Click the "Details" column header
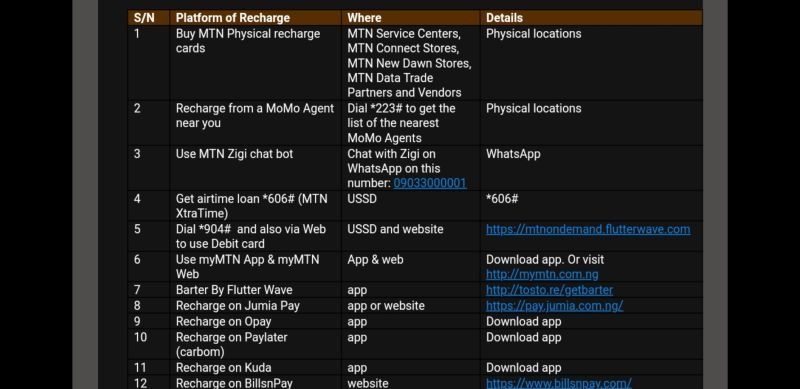The image size is (800, 389). [x=591, y=17]
